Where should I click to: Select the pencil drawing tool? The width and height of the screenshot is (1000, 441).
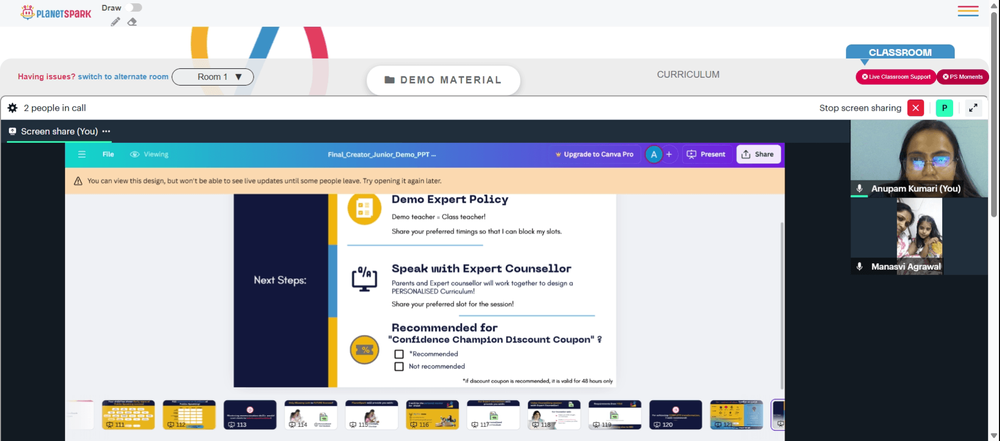(115, 22)
